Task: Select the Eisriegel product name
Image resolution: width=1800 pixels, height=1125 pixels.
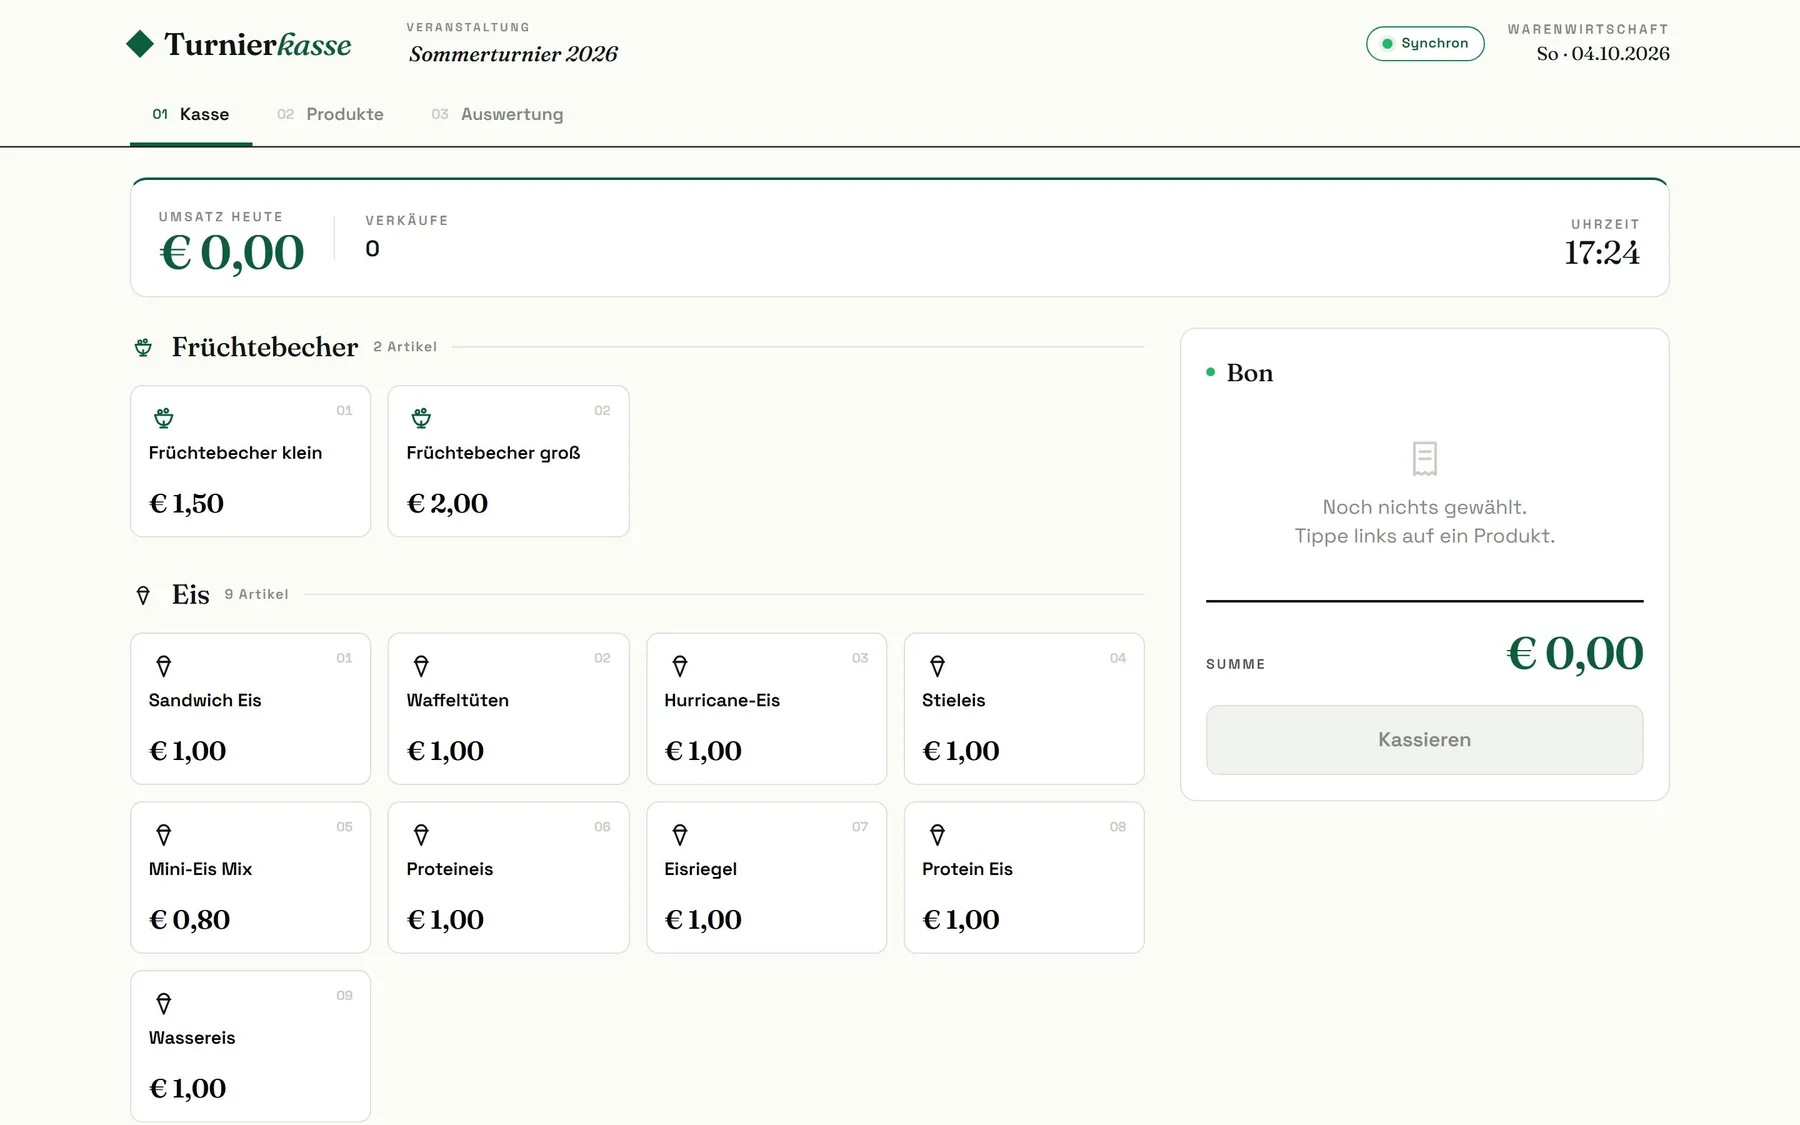Action: [x=700, y=869]
